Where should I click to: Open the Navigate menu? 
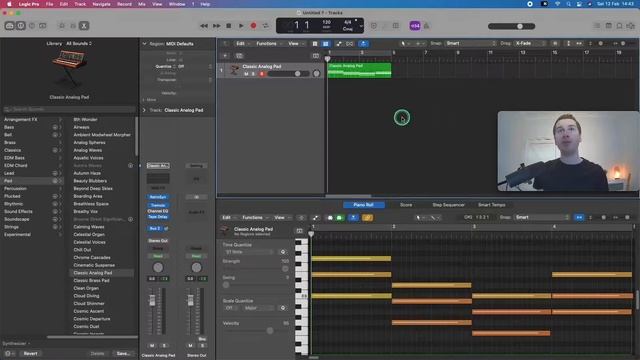pyautogui.click(x=101, y=4)
